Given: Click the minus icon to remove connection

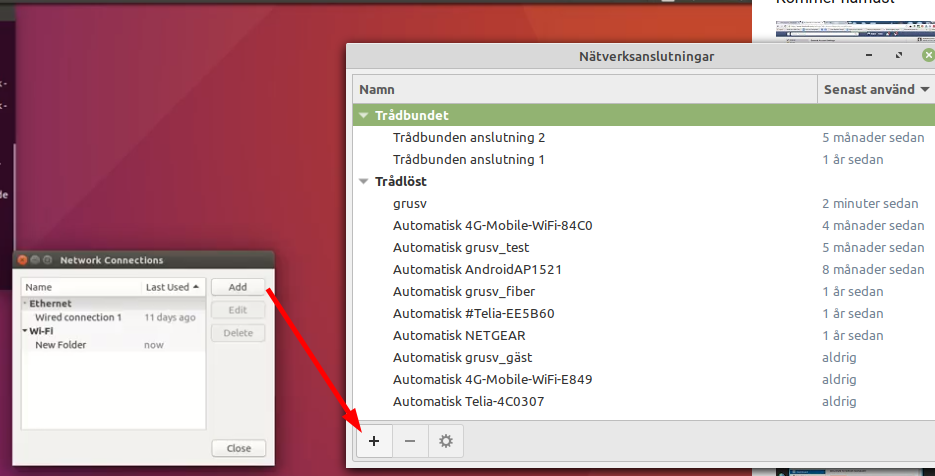Looking at the screenshot, I should click(410, 441).
